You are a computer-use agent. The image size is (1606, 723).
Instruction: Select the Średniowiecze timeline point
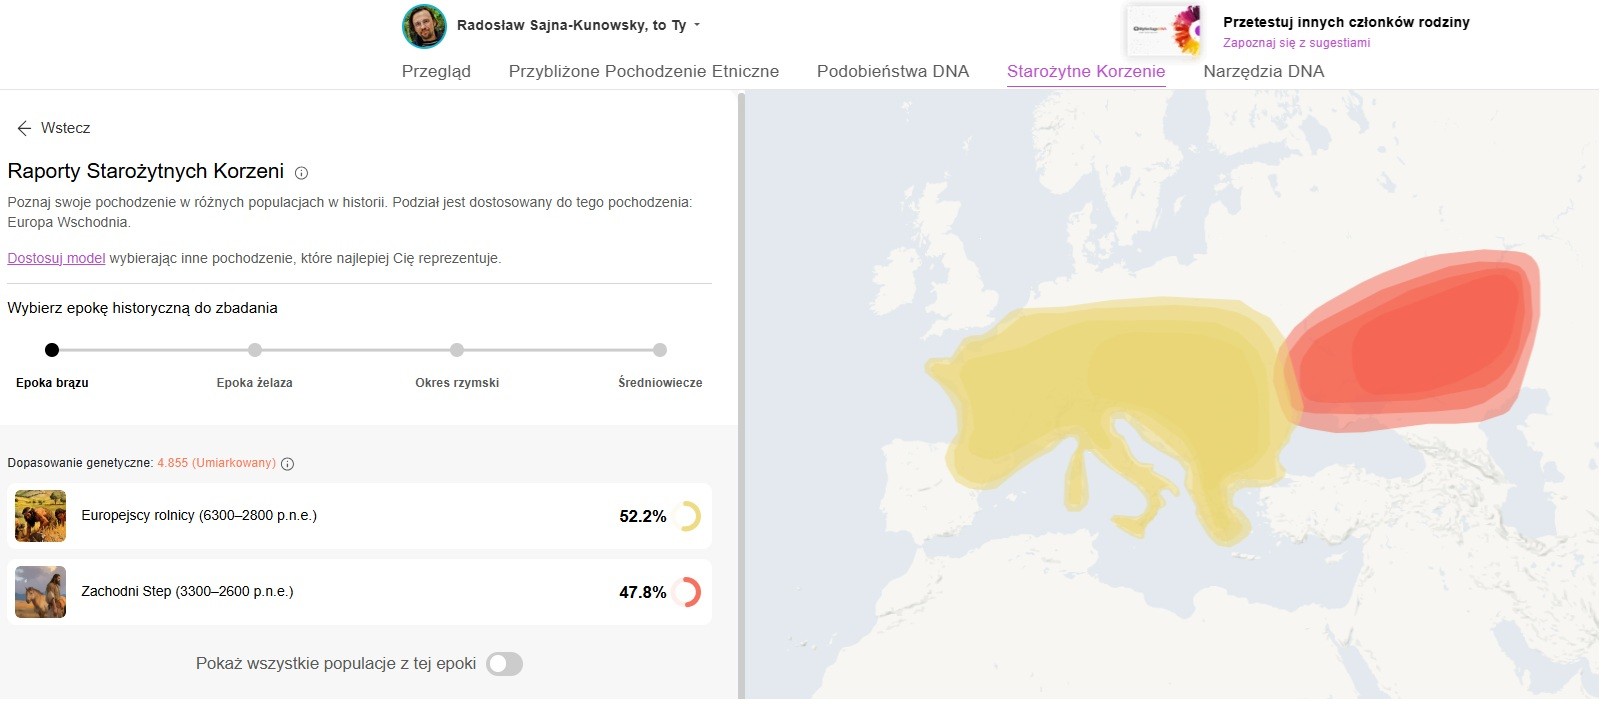pos(660,350)
